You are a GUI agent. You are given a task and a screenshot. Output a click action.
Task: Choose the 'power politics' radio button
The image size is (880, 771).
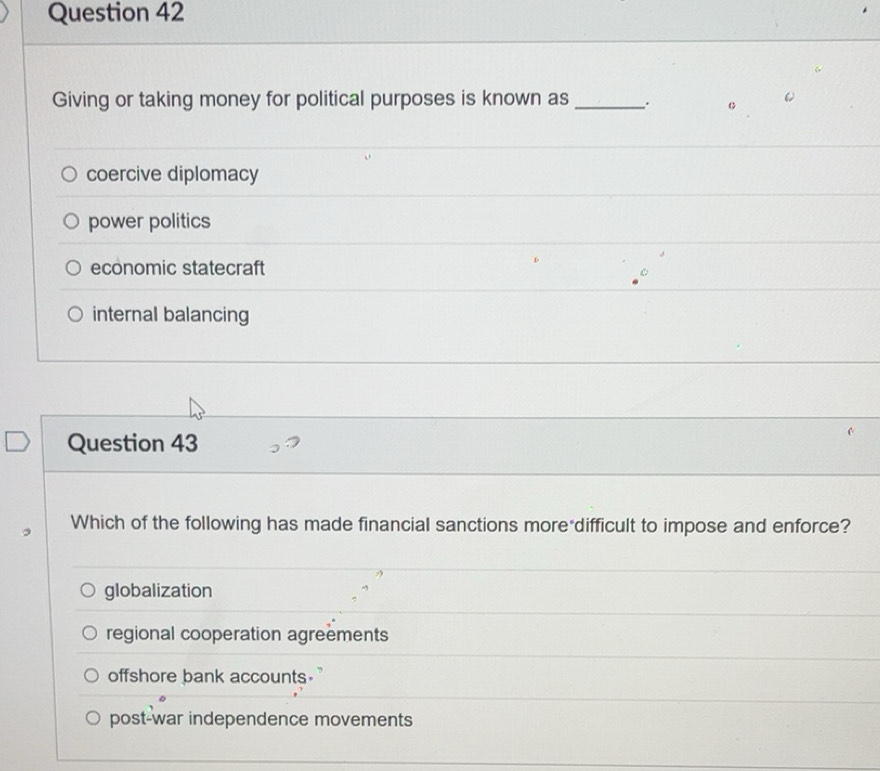pyautogui.click(x=71, y=222)
